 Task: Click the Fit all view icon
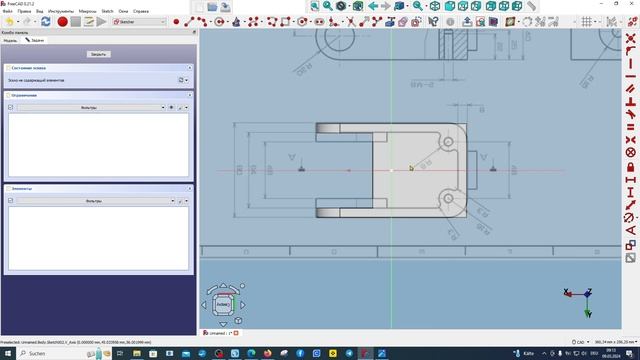[x=315, y=6]
